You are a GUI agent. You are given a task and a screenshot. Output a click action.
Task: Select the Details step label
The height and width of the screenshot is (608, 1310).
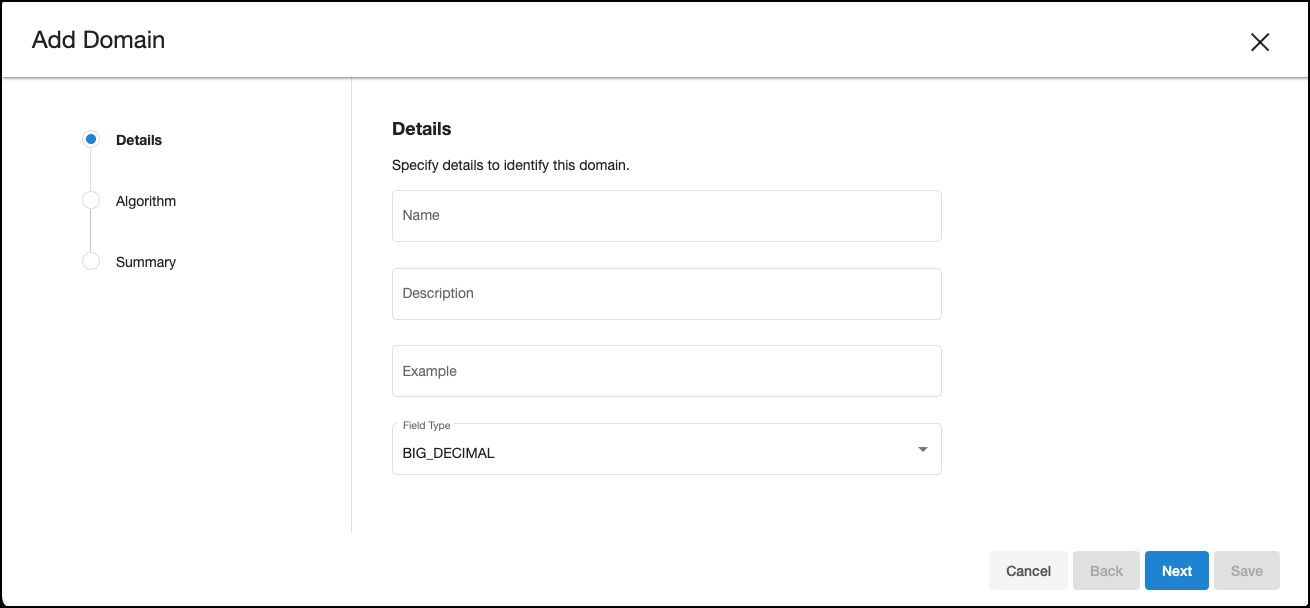[139, 140]
